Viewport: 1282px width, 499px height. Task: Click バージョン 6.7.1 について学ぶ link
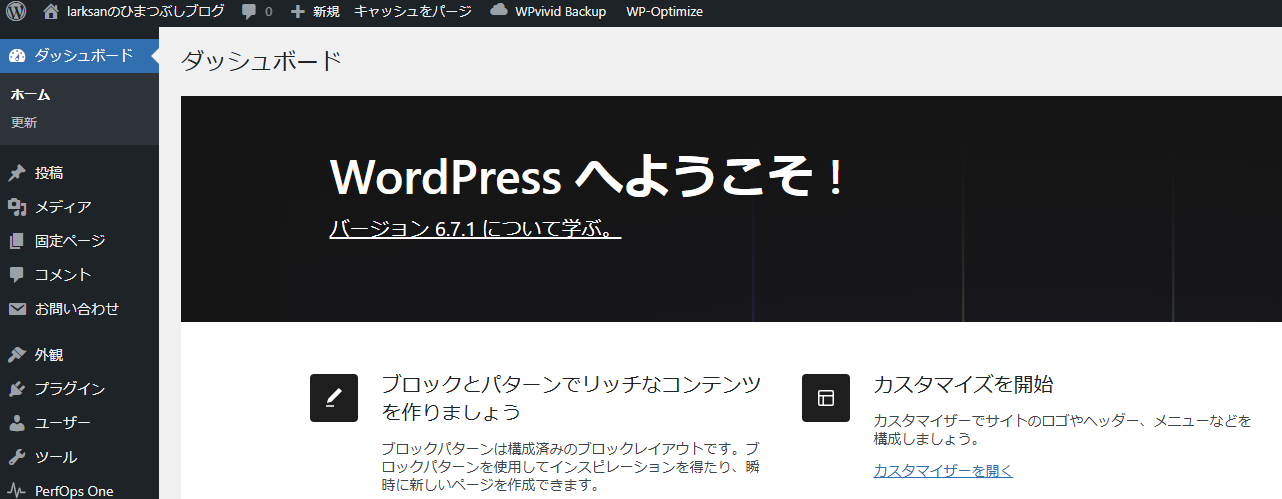[475, 229]
